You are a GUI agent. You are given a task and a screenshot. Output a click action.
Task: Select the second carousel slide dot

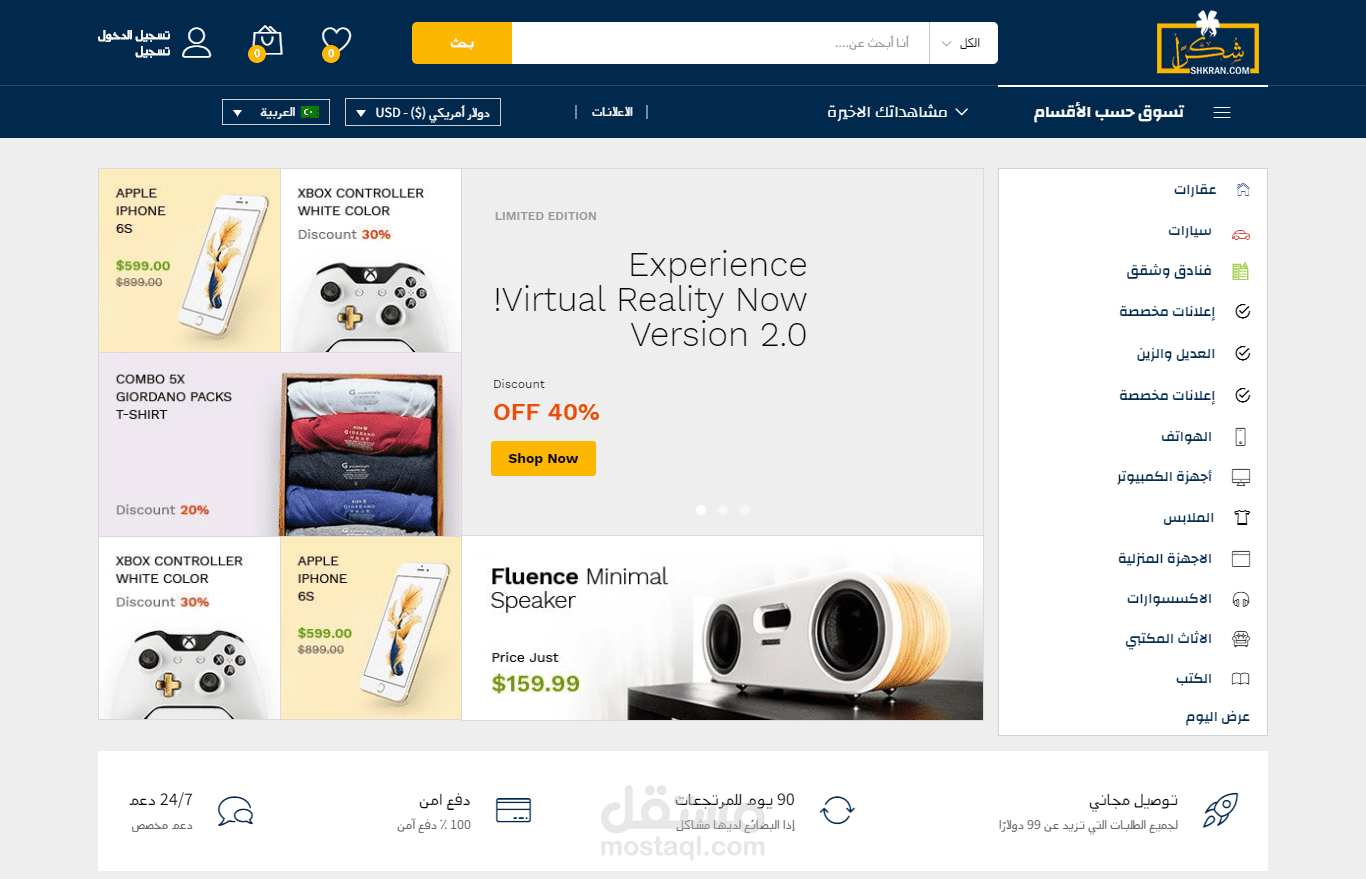[x=723, y=510]
